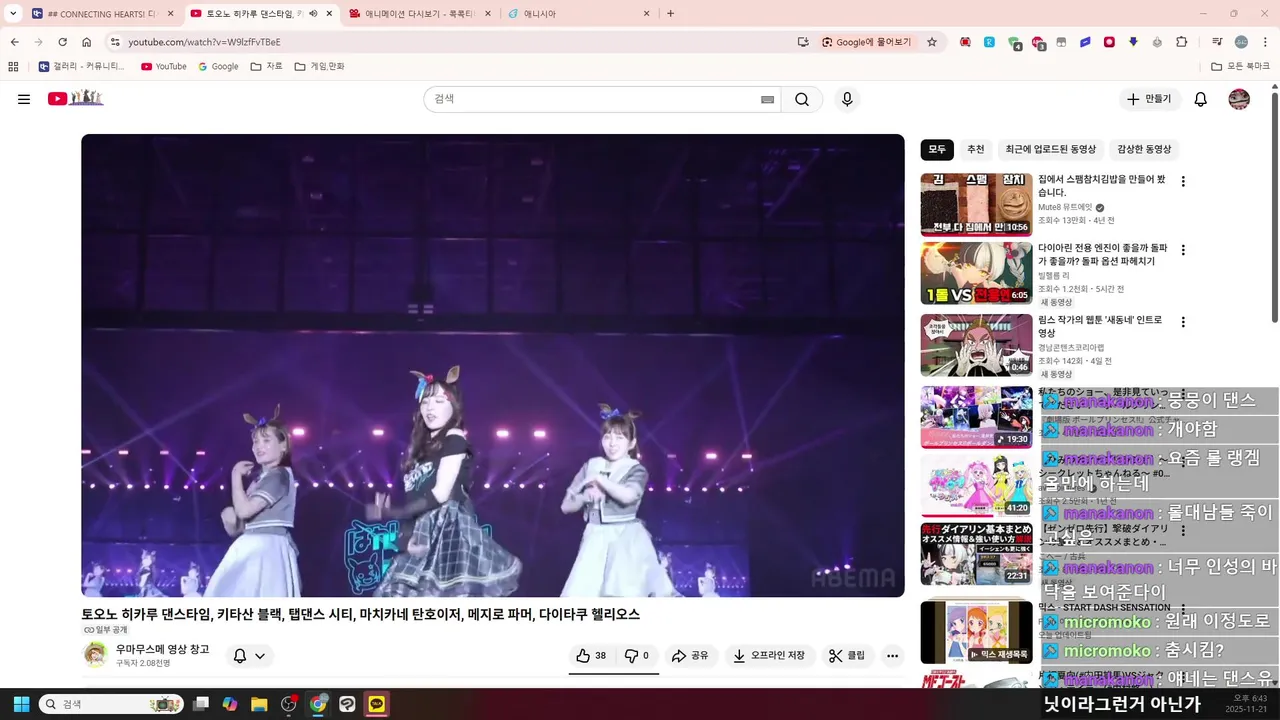Select the 추천 filter chip
Viewport: 1280px width, 720px height.
click(x=975, y=149)
